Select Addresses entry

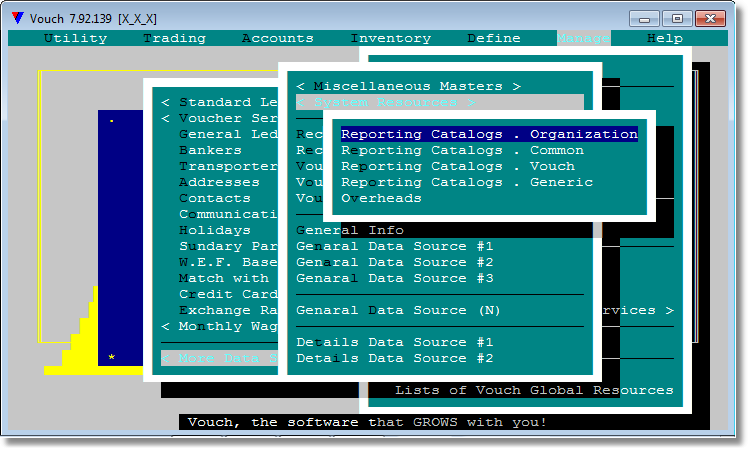(219, 182)
